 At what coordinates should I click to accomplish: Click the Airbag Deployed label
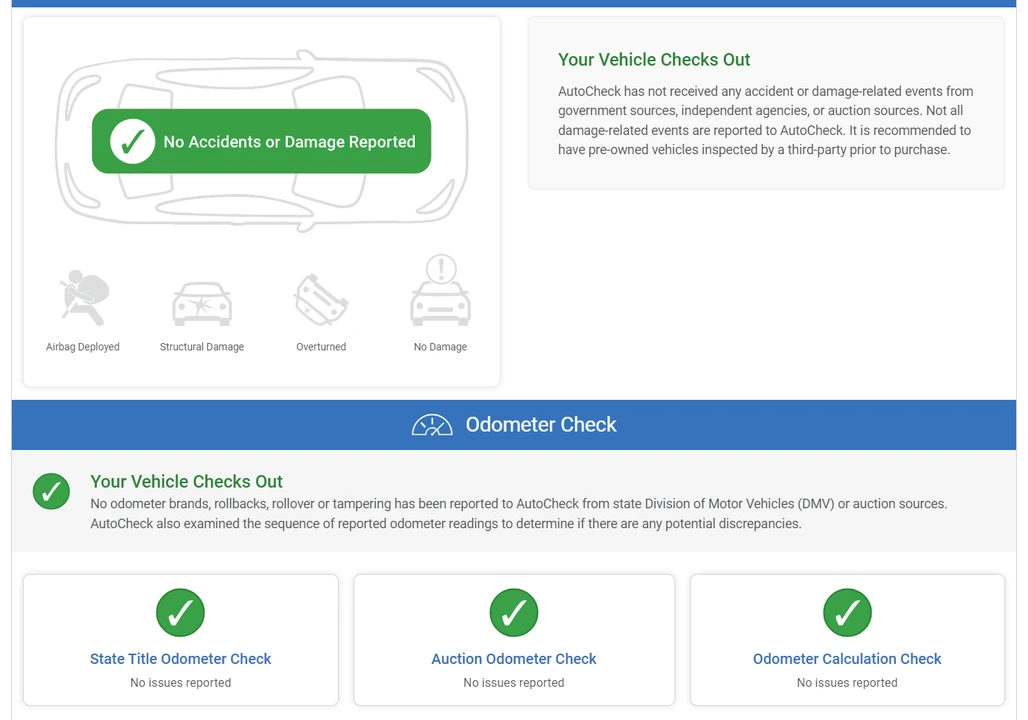[x=83, y=347]
